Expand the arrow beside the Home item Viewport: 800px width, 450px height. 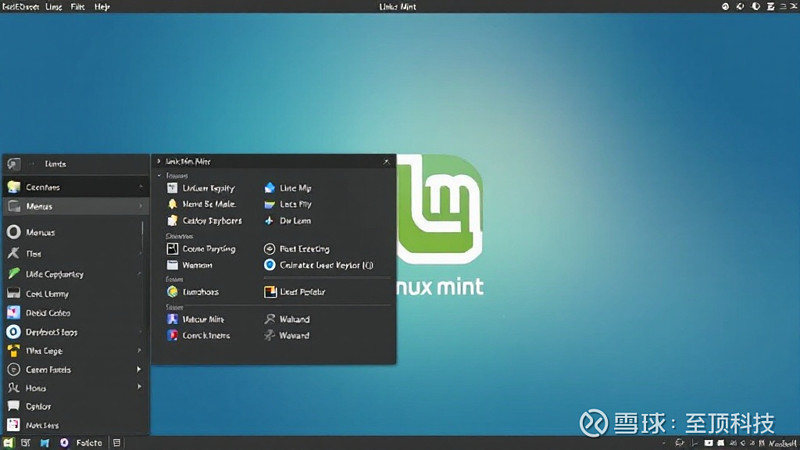138,388
